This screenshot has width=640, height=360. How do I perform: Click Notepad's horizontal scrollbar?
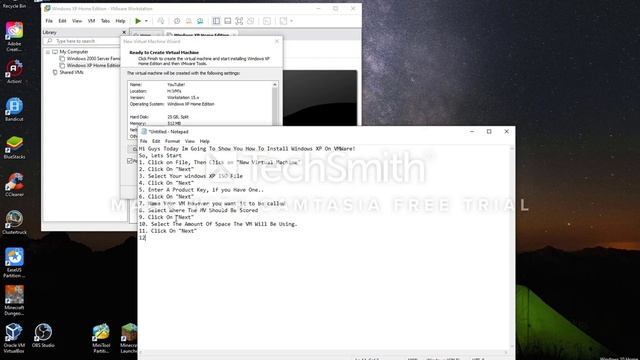coord(324,352)
